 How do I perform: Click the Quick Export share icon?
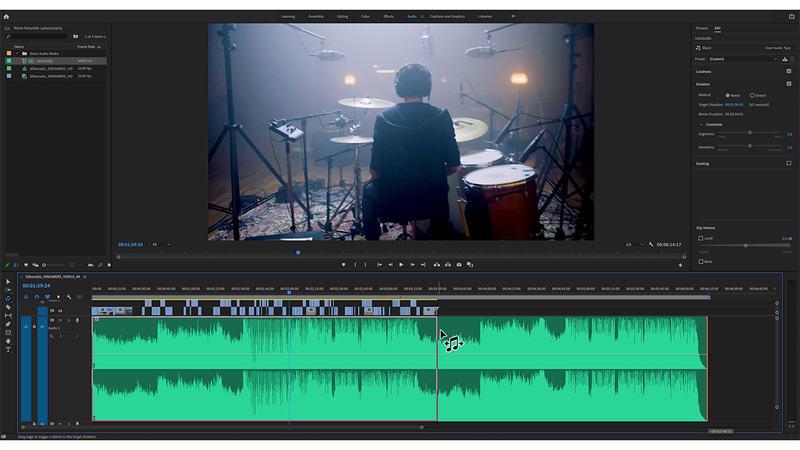pos(791,16)
